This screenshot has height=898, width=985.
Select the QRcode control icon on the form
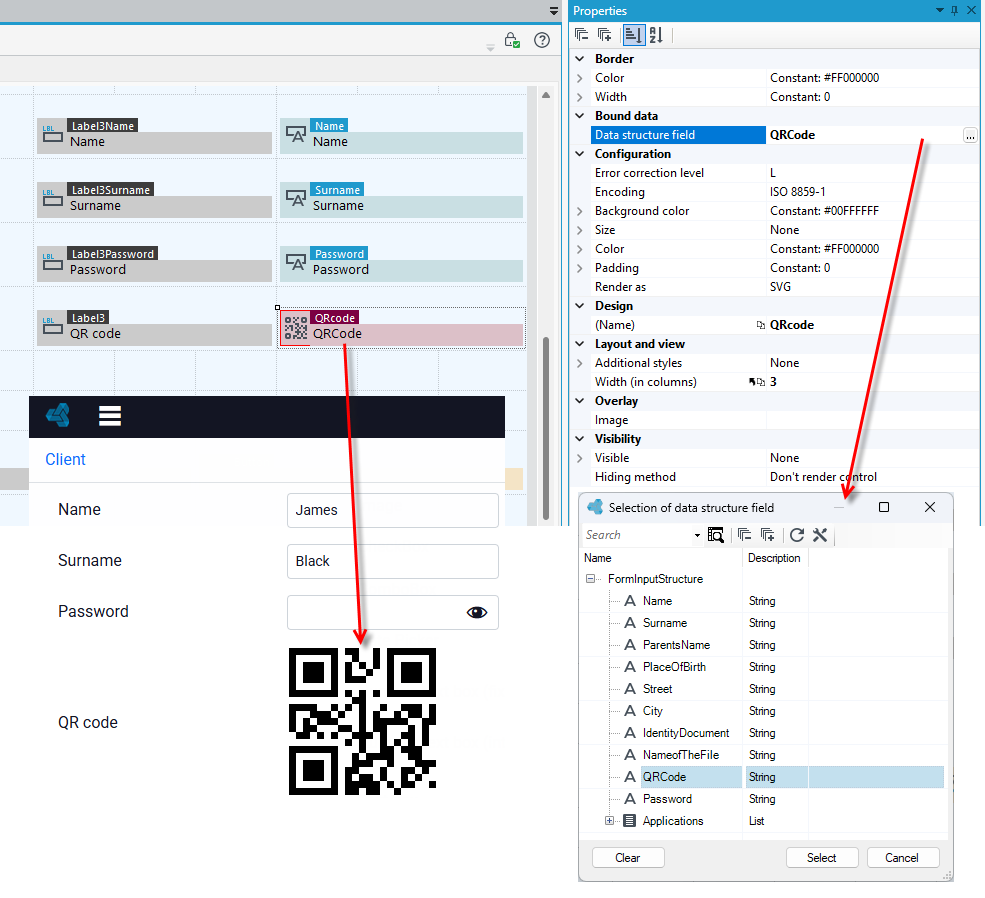pos(296,327)
